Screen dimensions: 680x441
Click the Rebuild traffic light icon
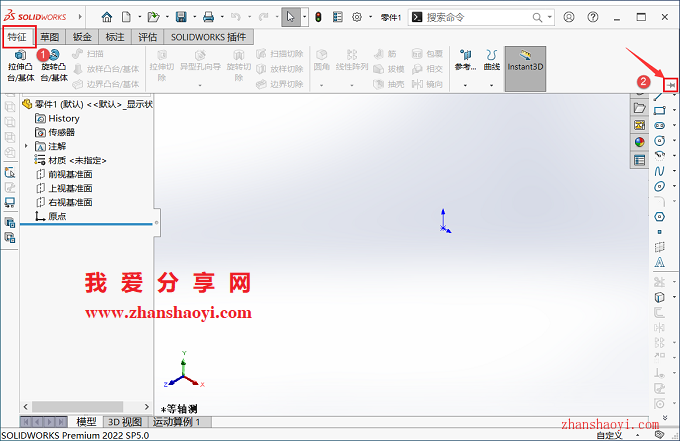click(x=318, y=17)
